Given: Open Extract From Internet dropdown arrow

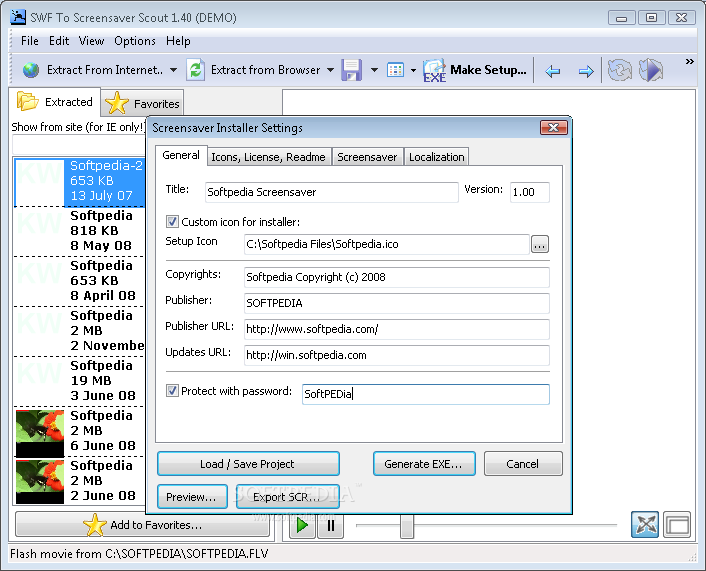Looking at the screenshot, I should tap(173, 70).
